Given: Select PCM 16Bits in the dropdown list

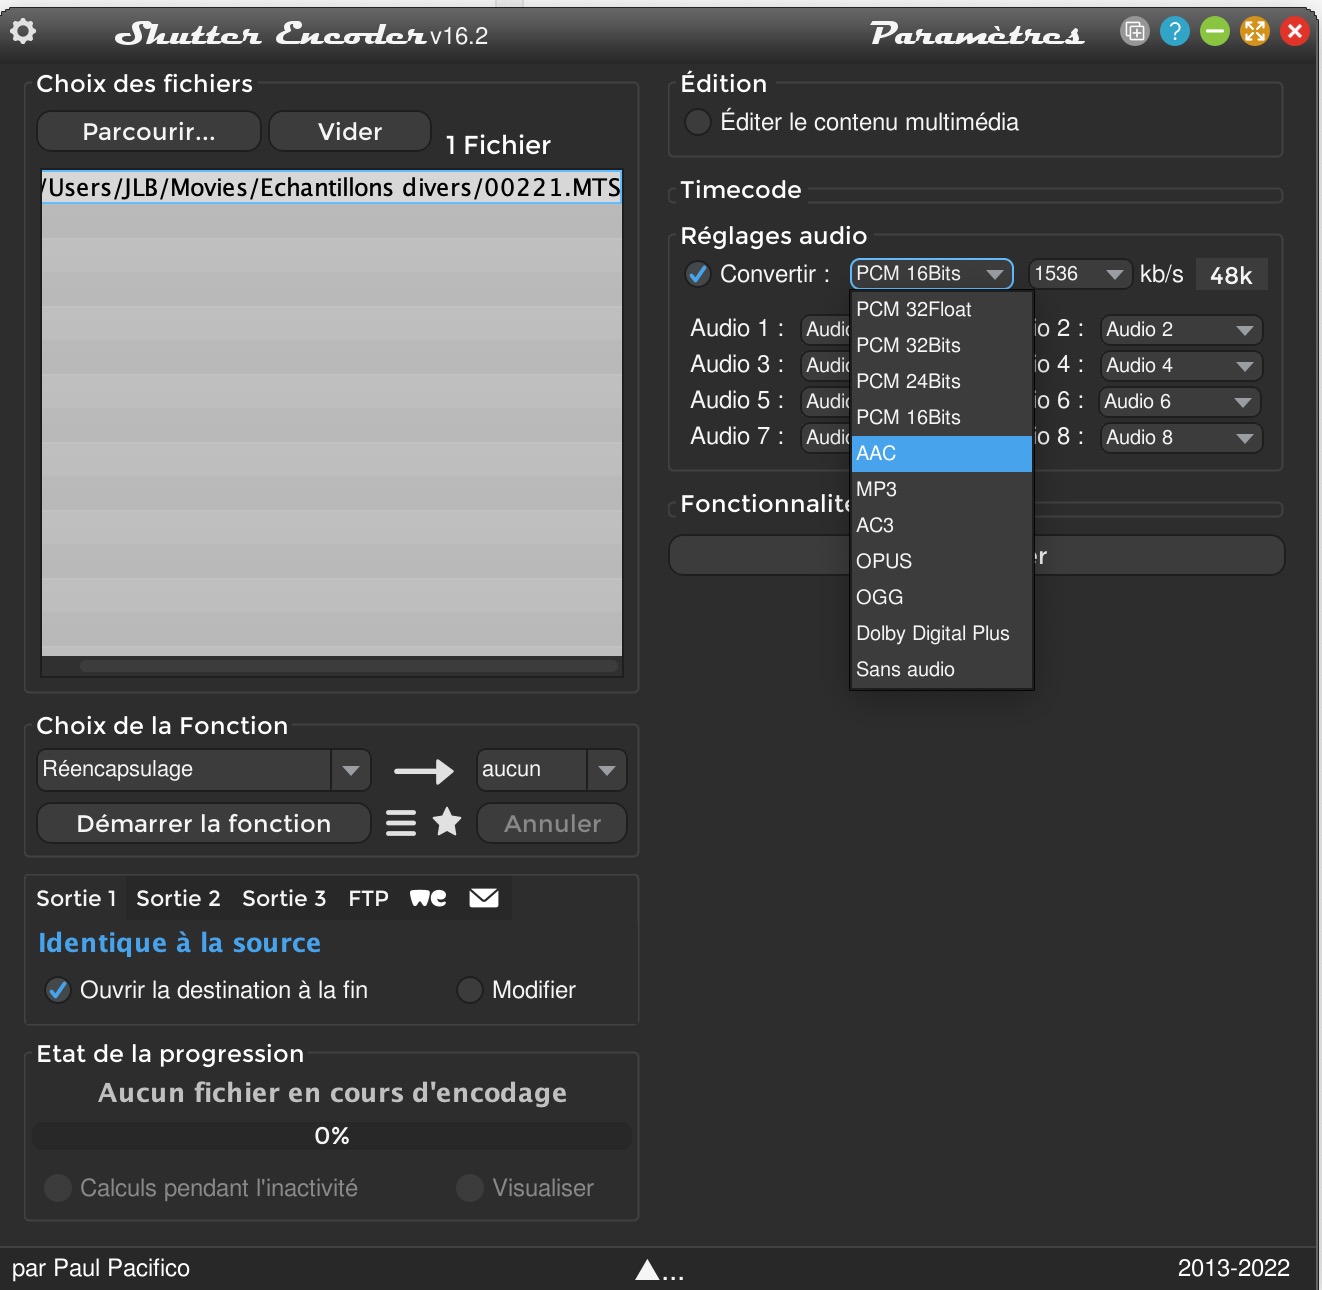Looking at the screenshot, I should [942, 418].
